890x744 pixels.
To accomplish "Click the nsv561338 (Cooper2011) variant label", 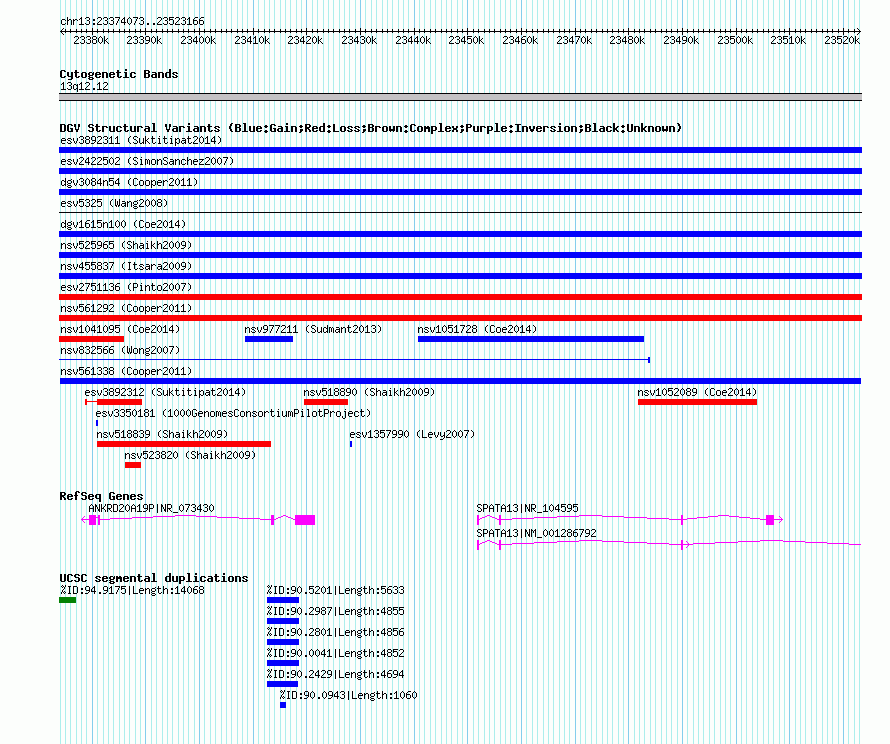I will pos(126,371).
